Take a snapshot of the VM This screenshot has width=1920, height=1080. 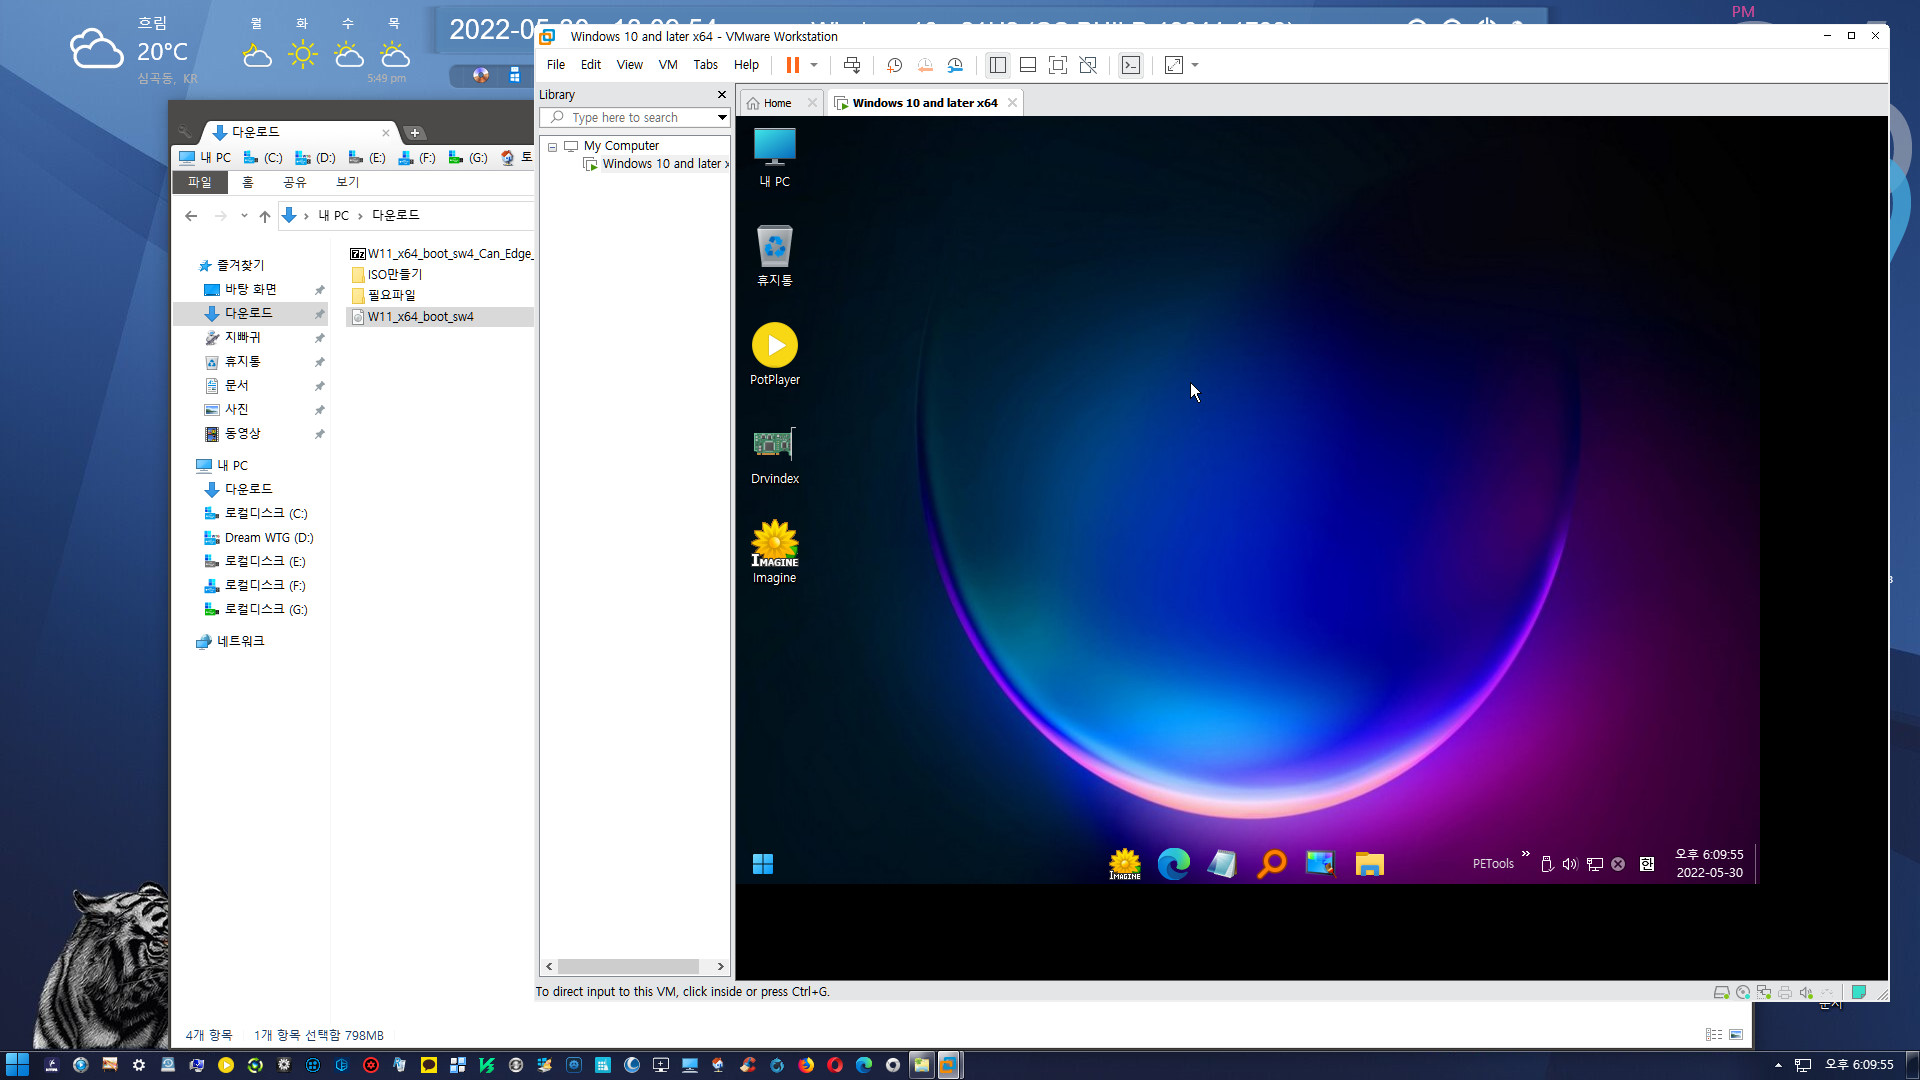point(895,65)
